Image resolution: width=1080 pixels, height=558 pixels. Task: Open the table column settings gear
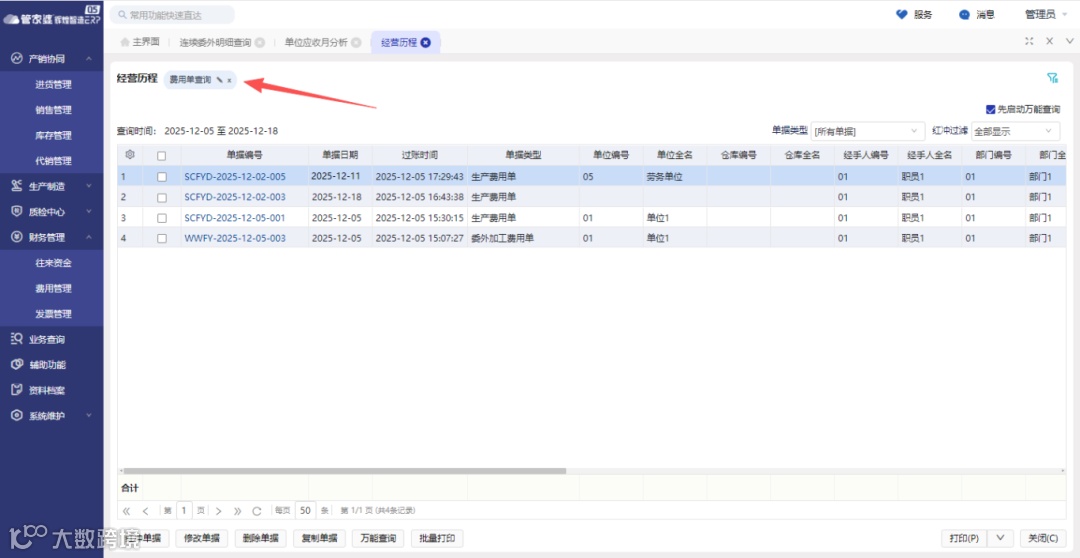coord(129,155)
